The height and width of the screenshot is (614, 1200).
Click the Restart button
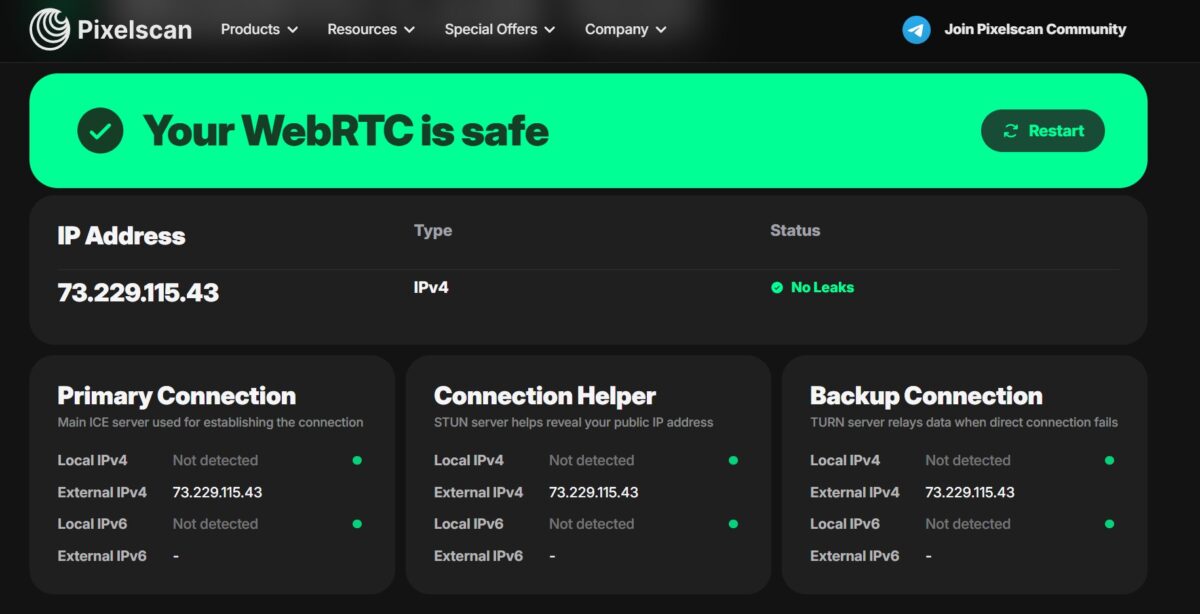click(1043, 131)
